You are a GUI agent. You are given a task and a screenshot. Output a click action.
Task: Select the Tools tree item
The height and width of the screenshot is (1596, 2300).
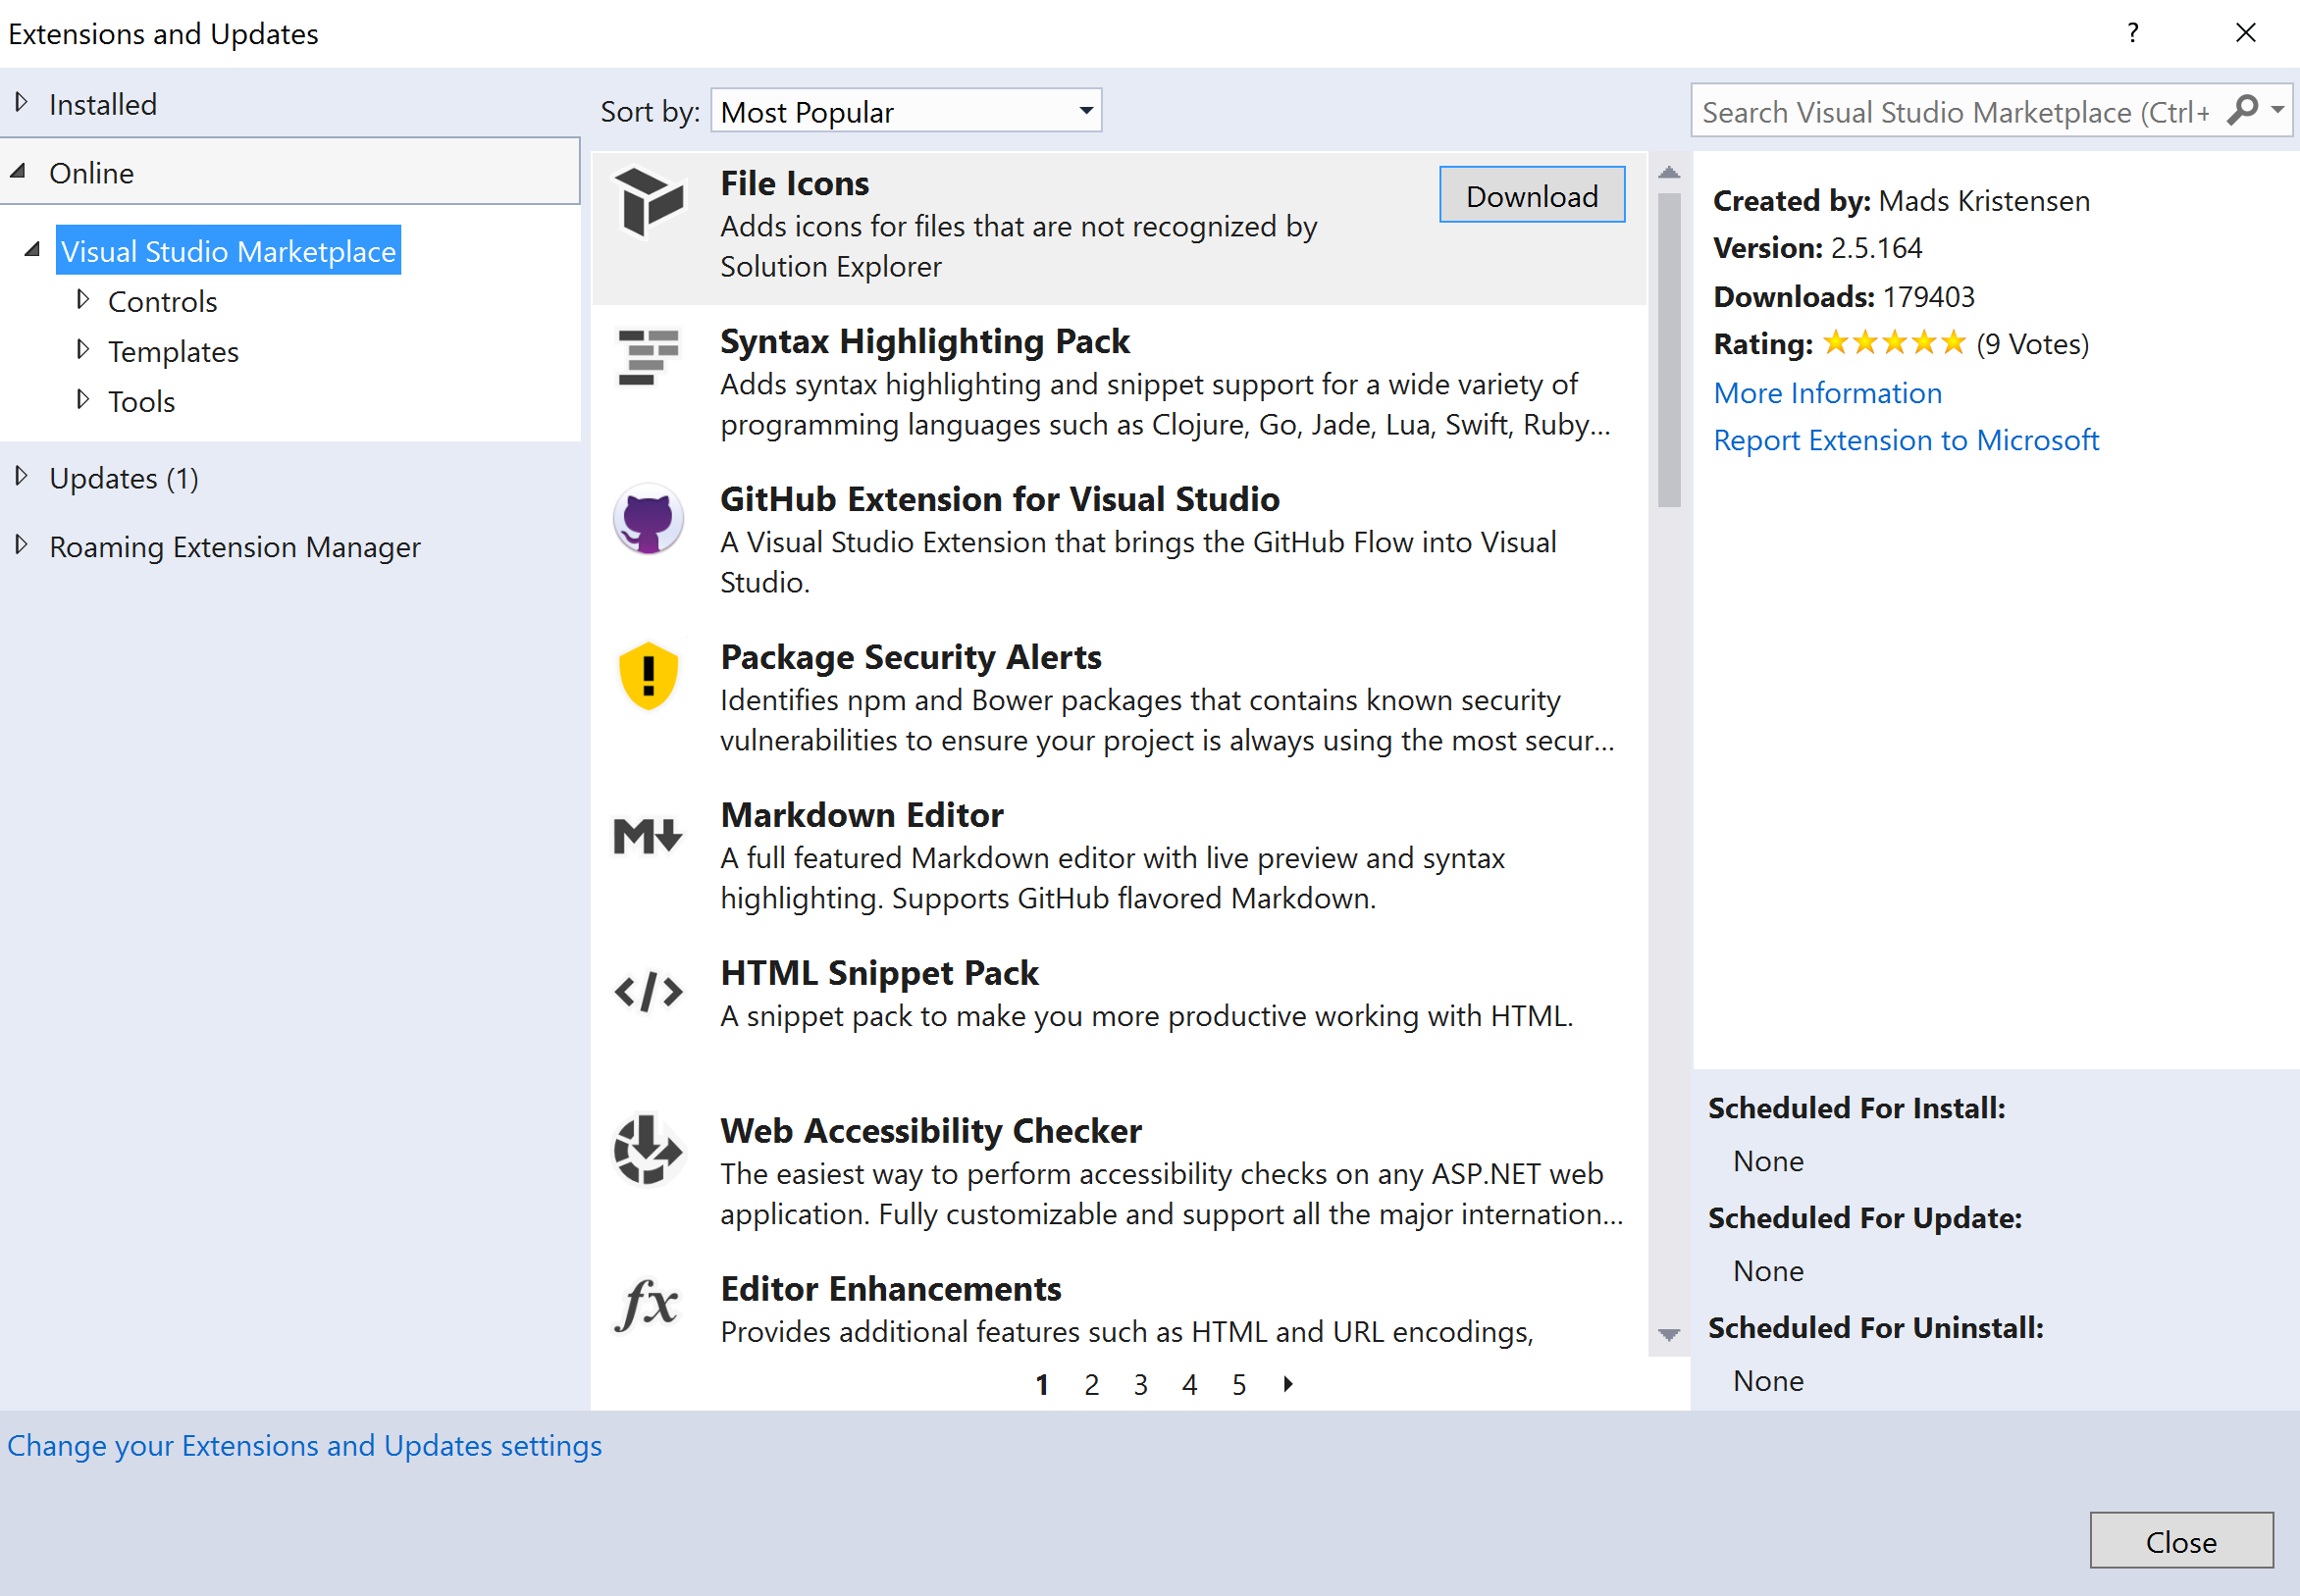click(141, 401)
